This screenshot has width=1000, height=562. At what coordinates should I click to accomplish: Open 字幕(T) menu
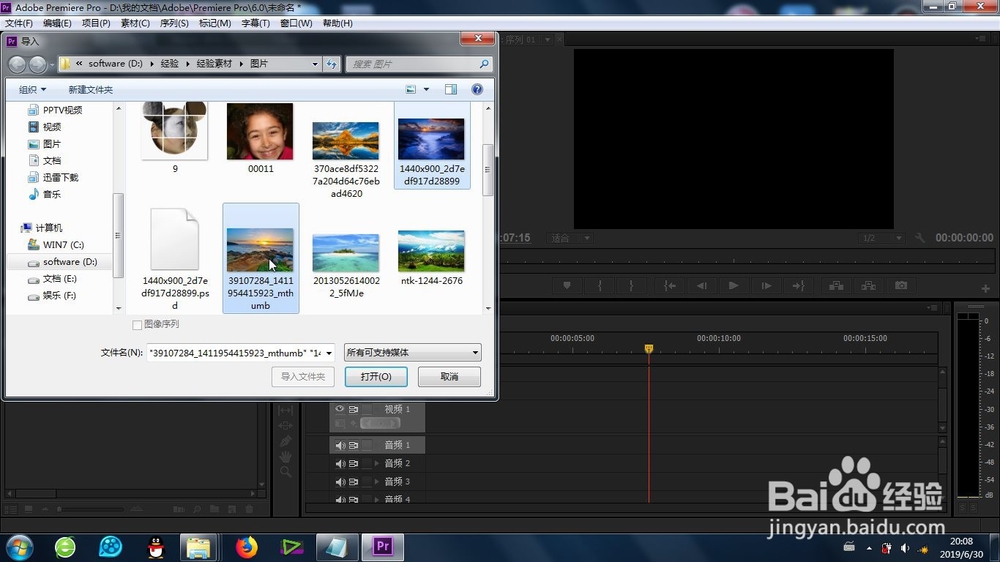pos(255,23)
